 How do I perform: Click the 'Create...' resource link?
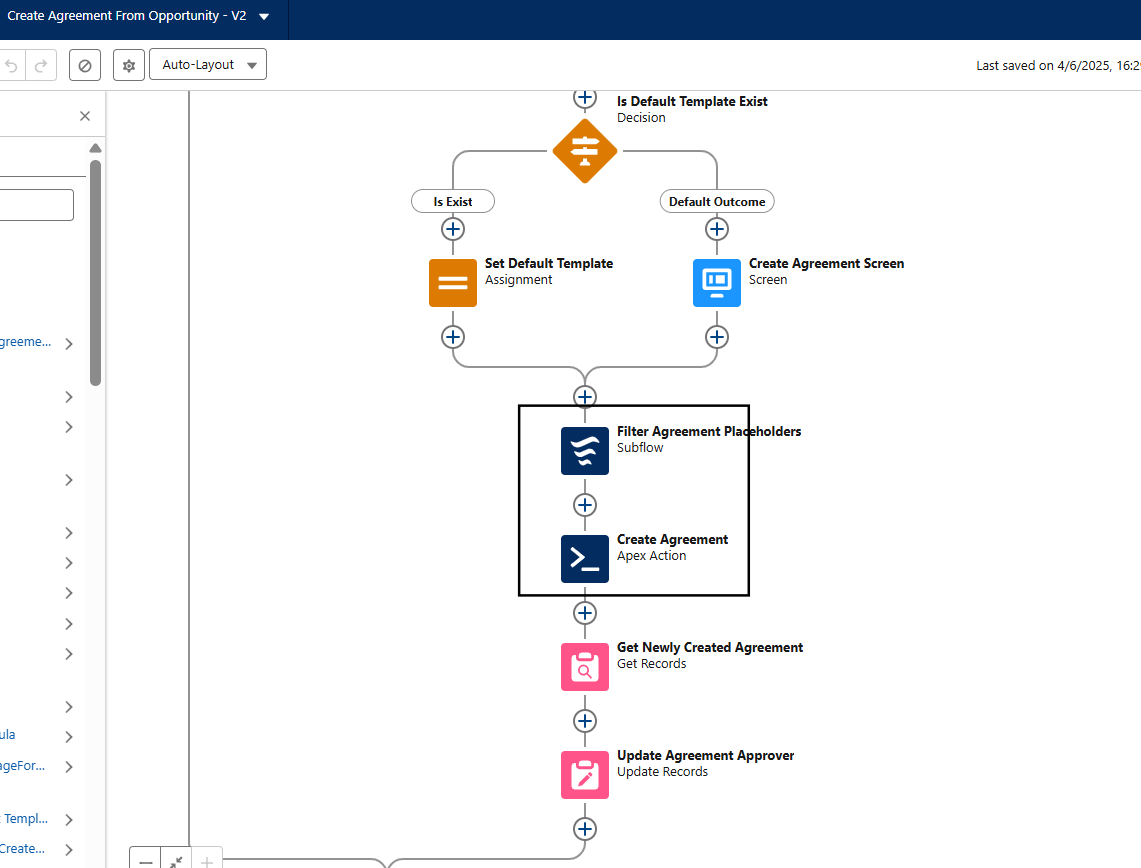[23, 848]
